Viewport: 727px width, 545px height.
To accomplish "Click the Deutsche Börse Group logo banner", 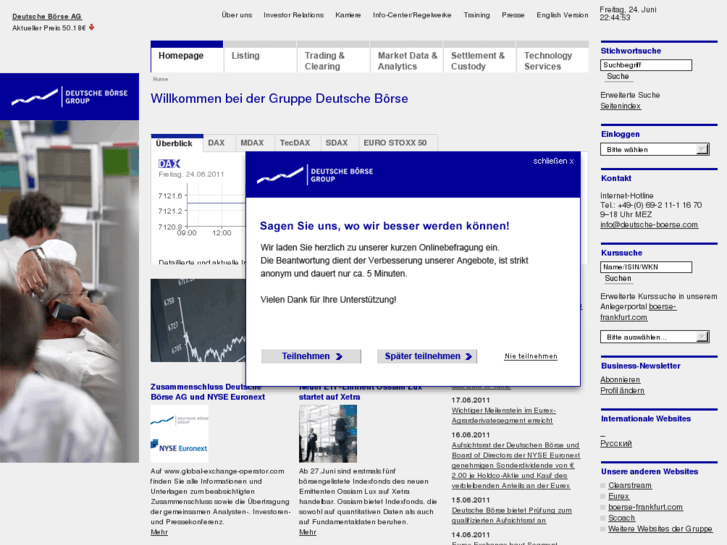I will (69, 96).
